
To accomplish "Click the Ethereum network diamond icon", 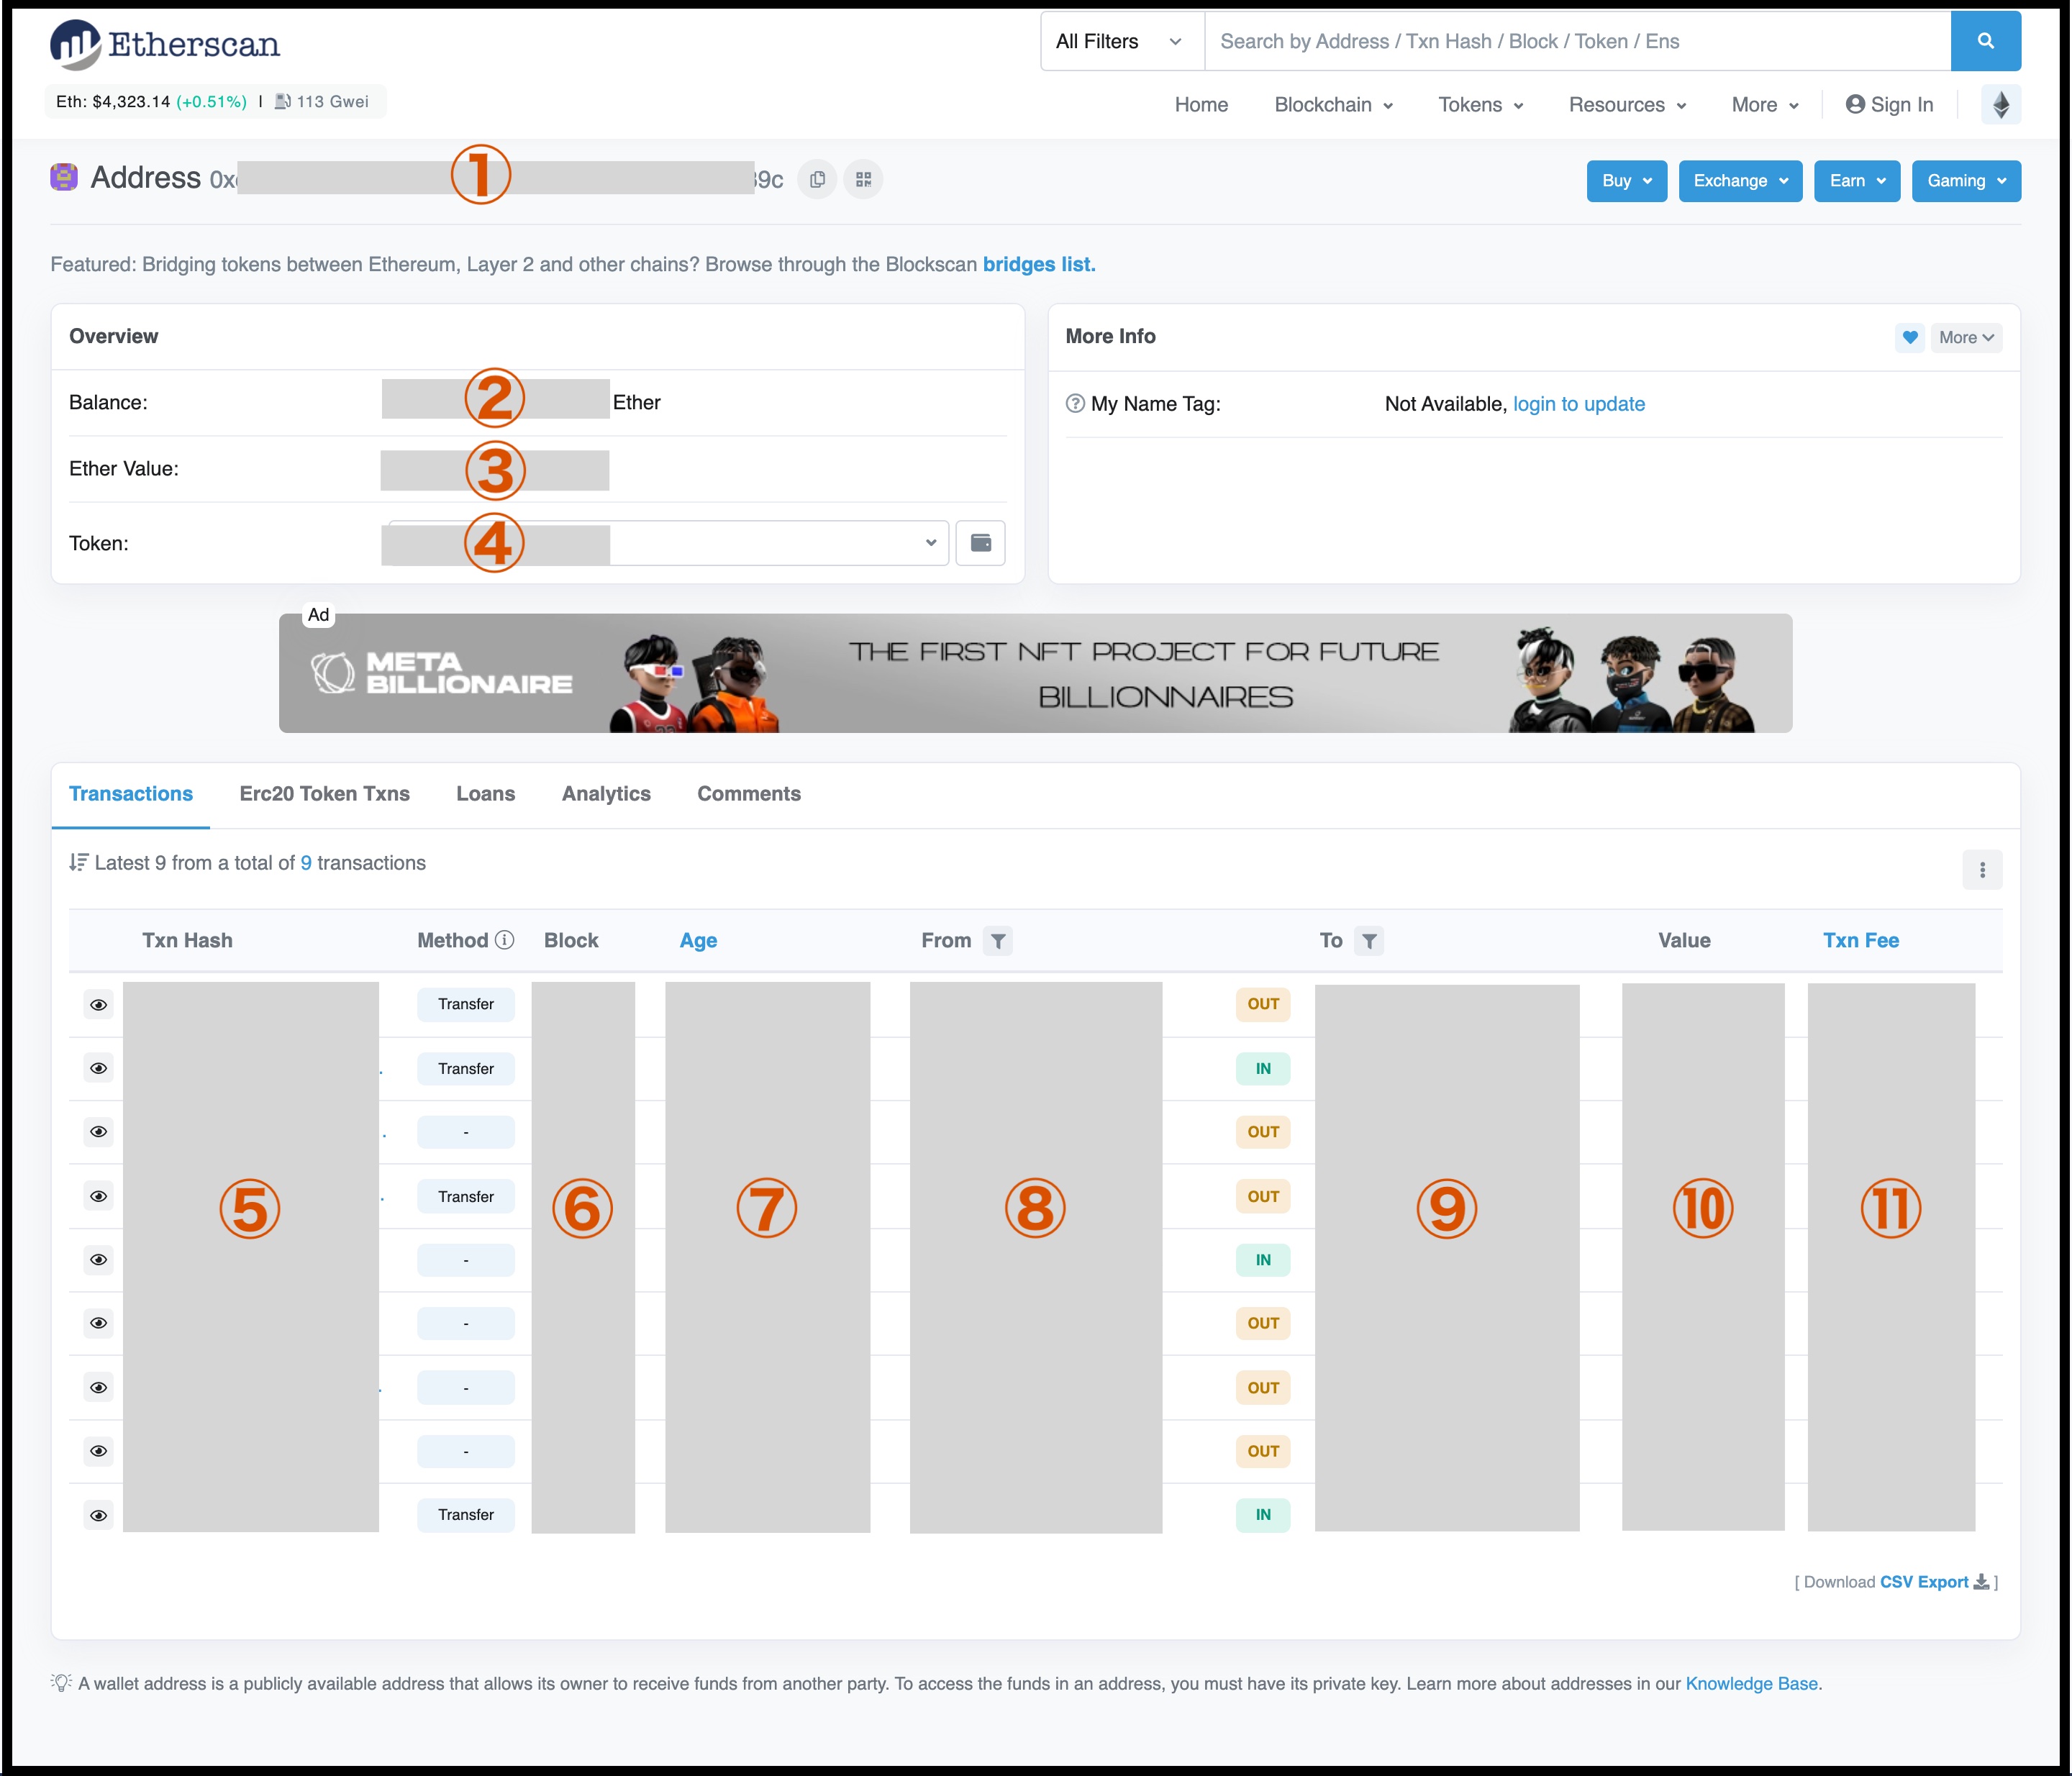I will pos(2001,104).
